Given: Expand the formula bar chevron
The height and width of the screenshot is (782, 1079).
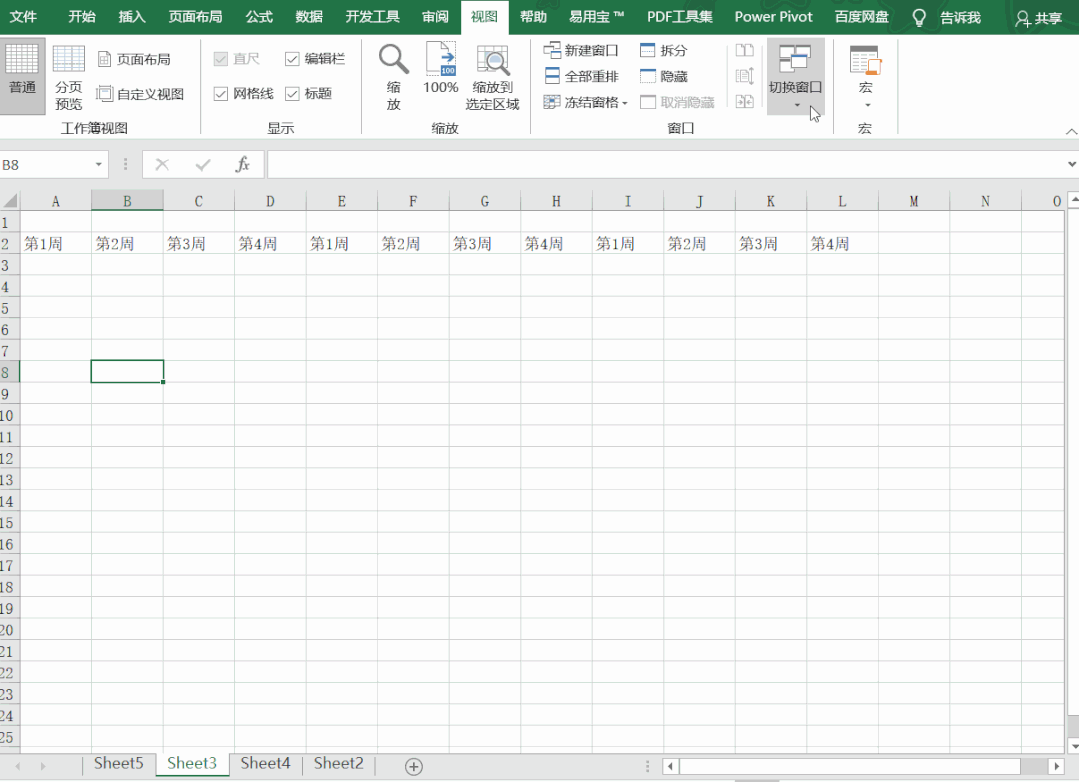Looking at the screenshot, I should [x=1071, y=165].
